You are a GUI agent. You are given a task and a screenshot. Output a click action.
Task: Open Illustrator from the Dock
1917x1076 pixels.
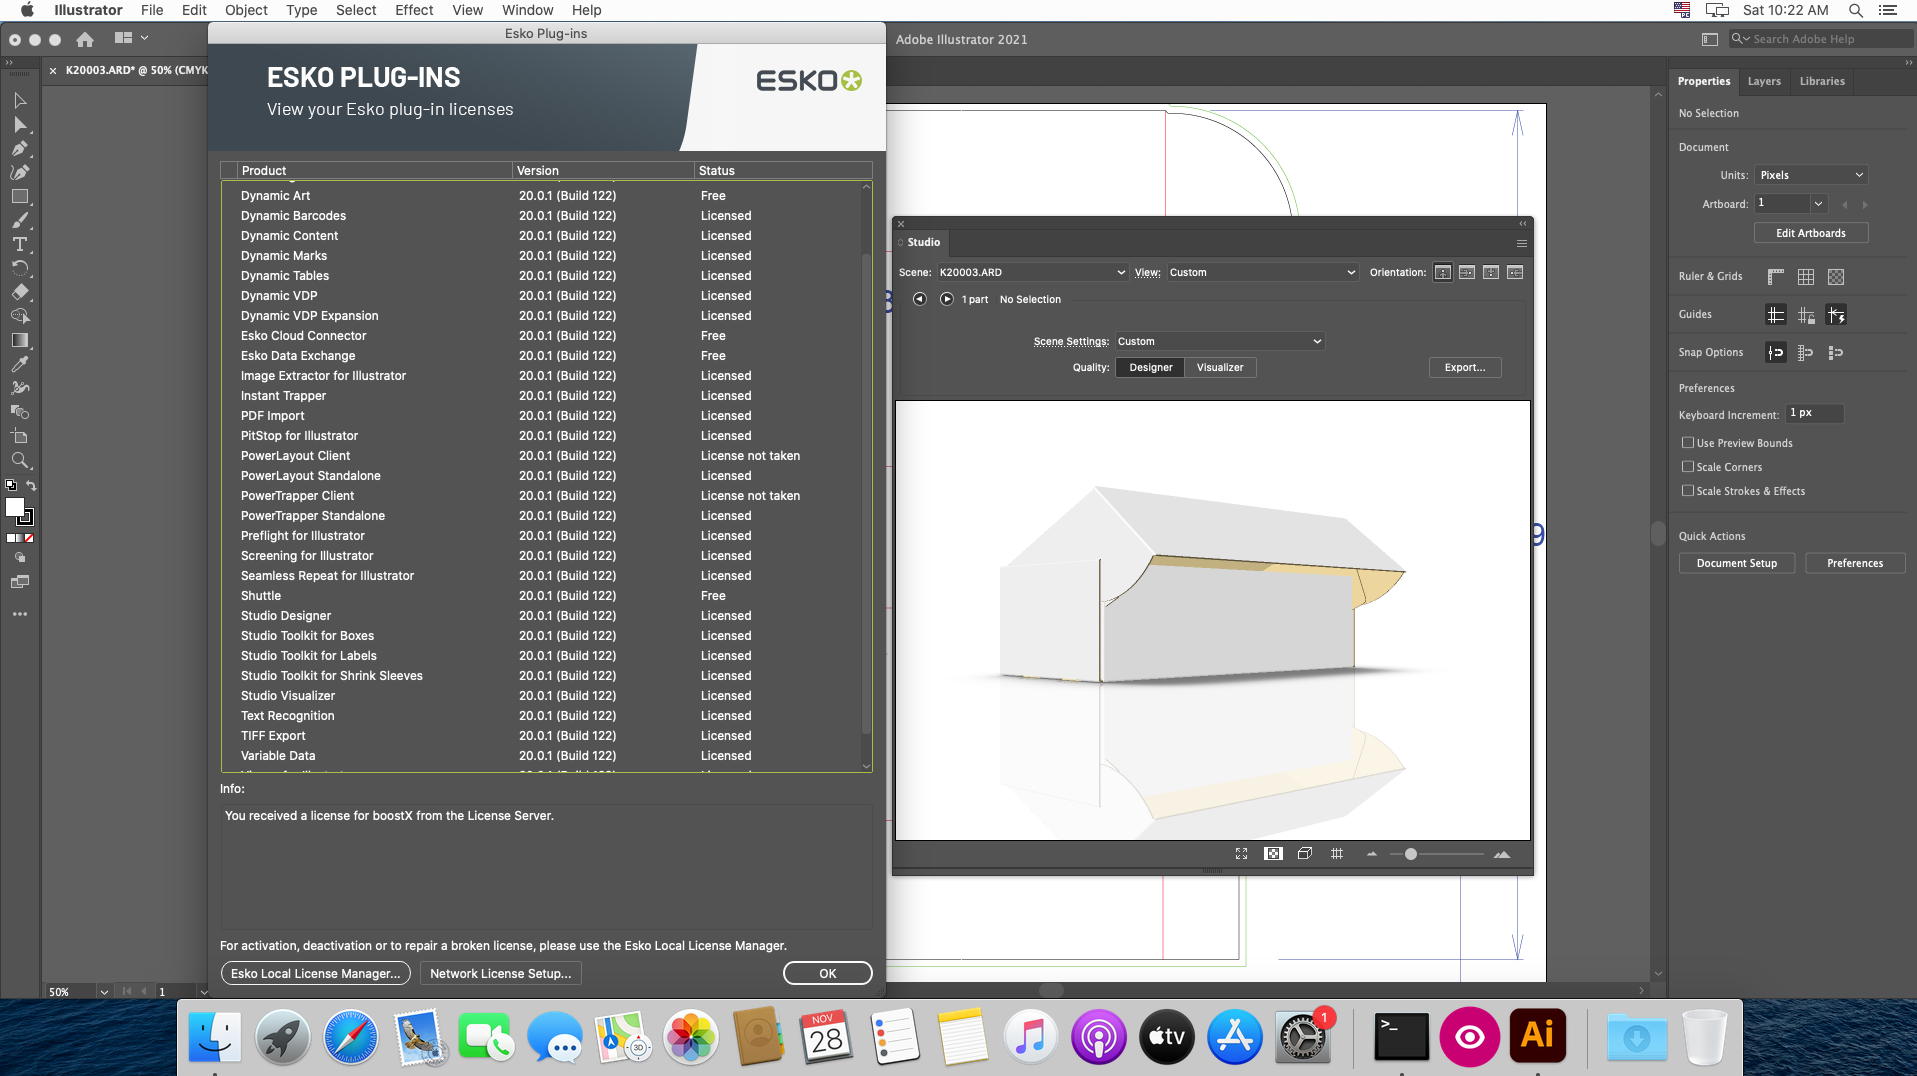[x=1537, y=1037]
